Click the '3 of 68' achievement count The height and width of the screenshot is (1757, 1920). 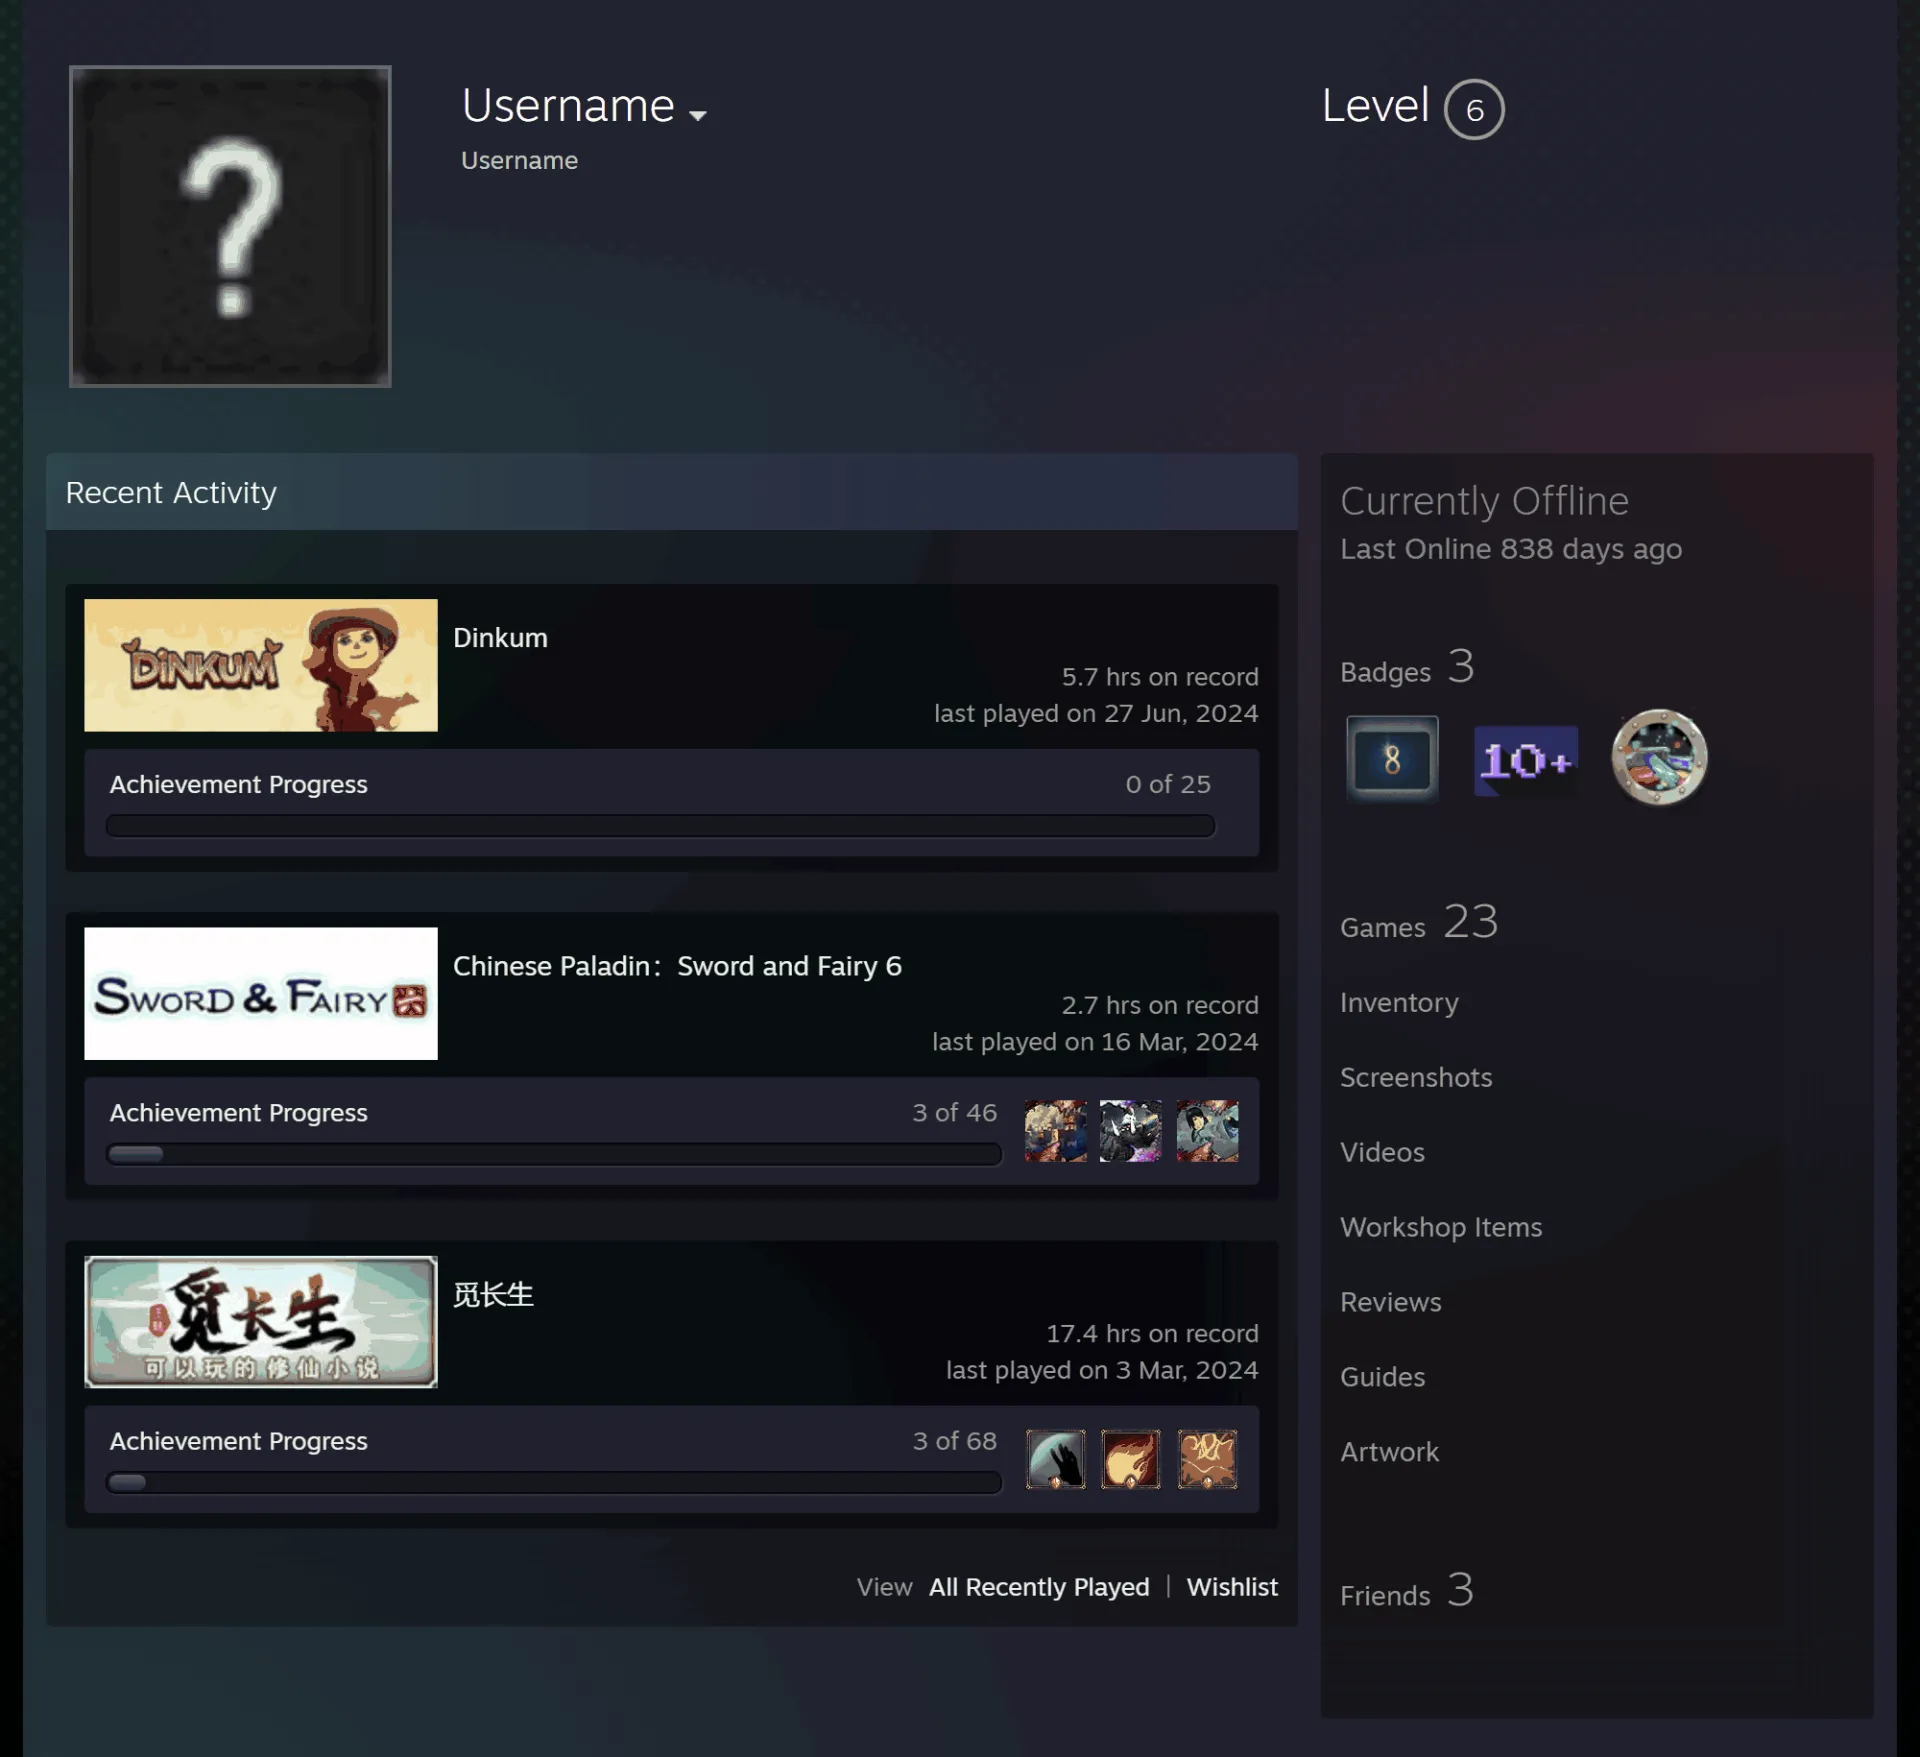click(954, 1441)
